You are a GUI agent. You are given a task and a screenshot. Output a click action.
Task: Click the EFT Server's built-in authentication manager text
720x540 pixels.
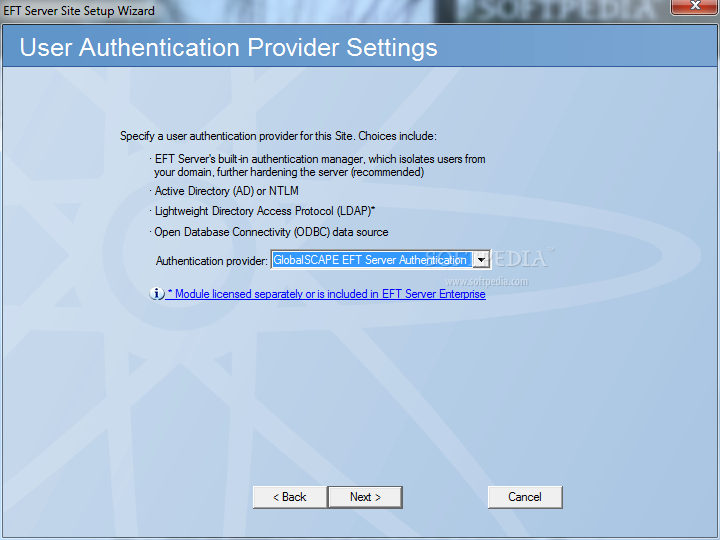[320, 165]
